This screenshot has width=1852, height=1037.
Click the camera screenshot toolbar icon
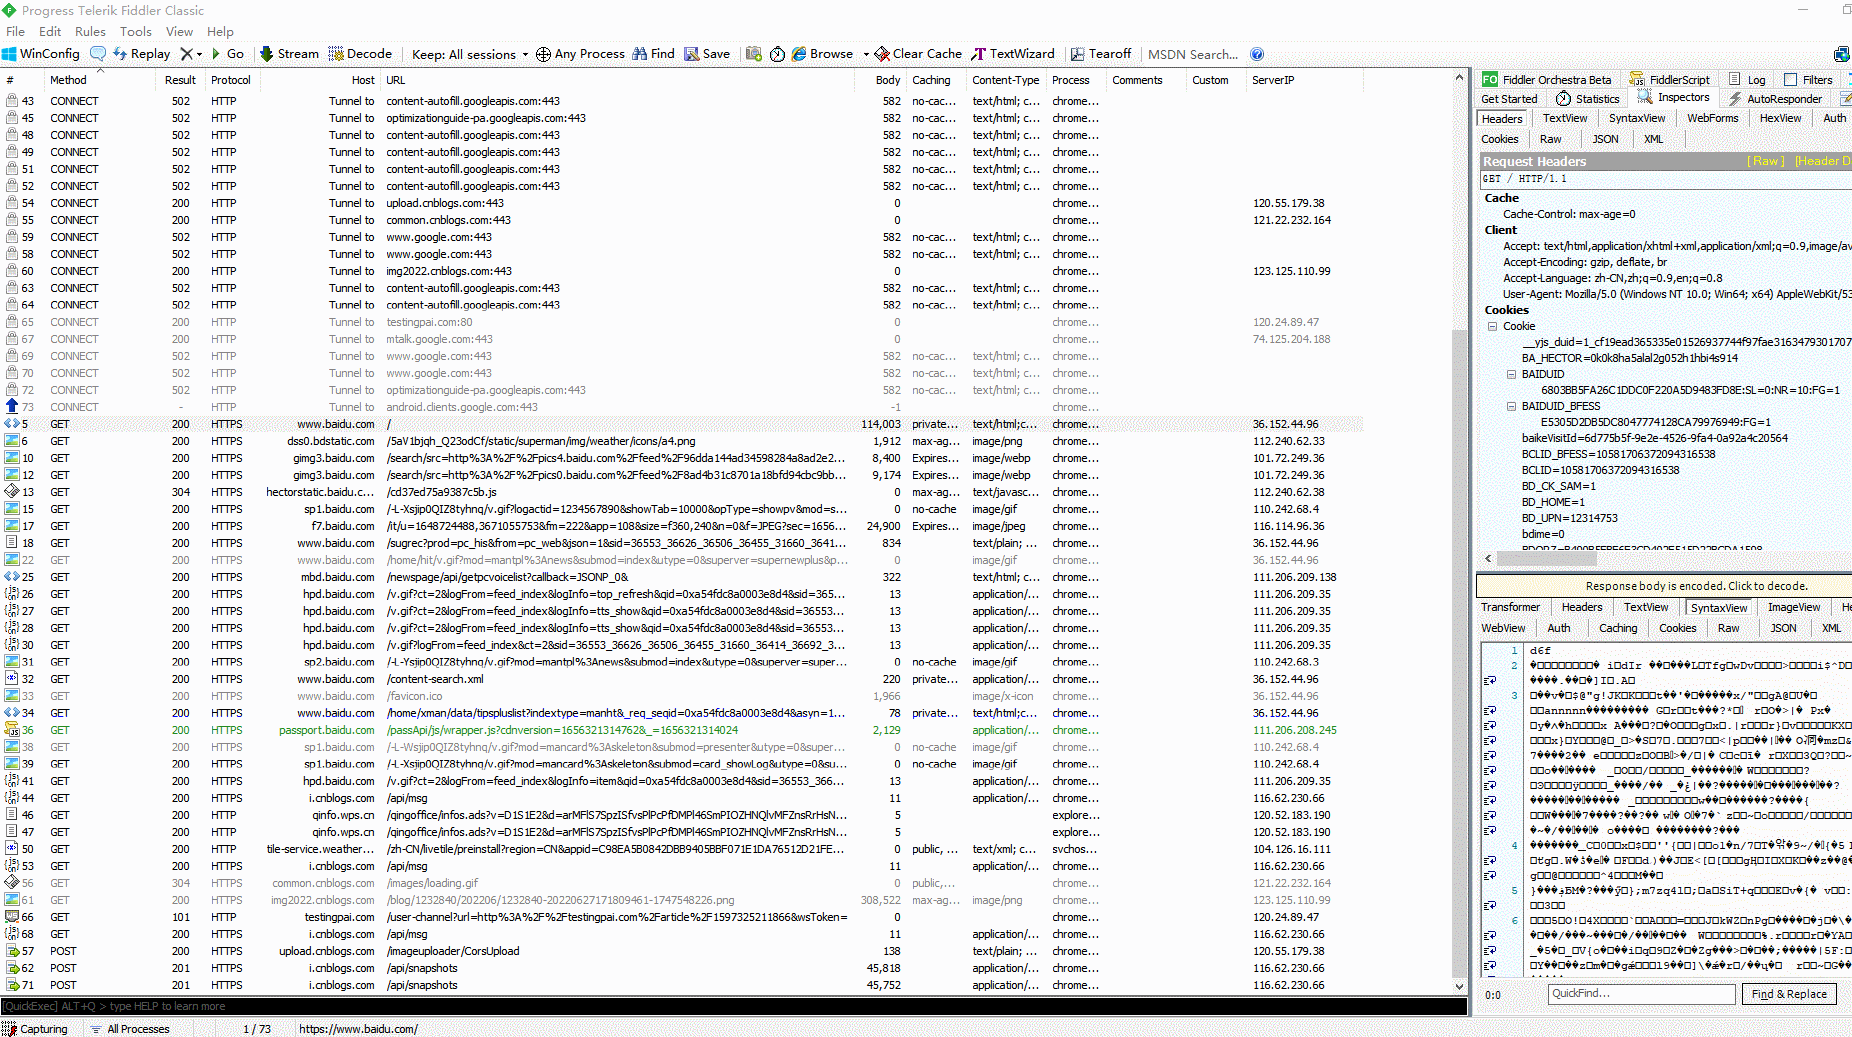754,54
